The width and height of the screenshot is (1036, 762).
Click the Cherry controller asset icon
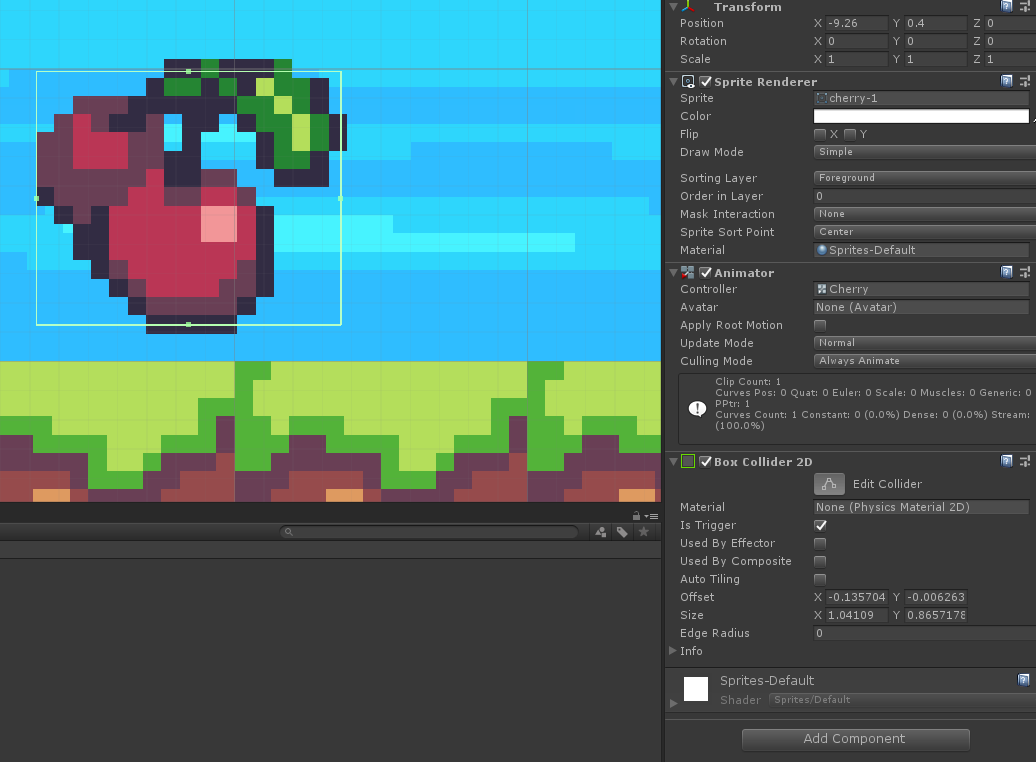822,289
